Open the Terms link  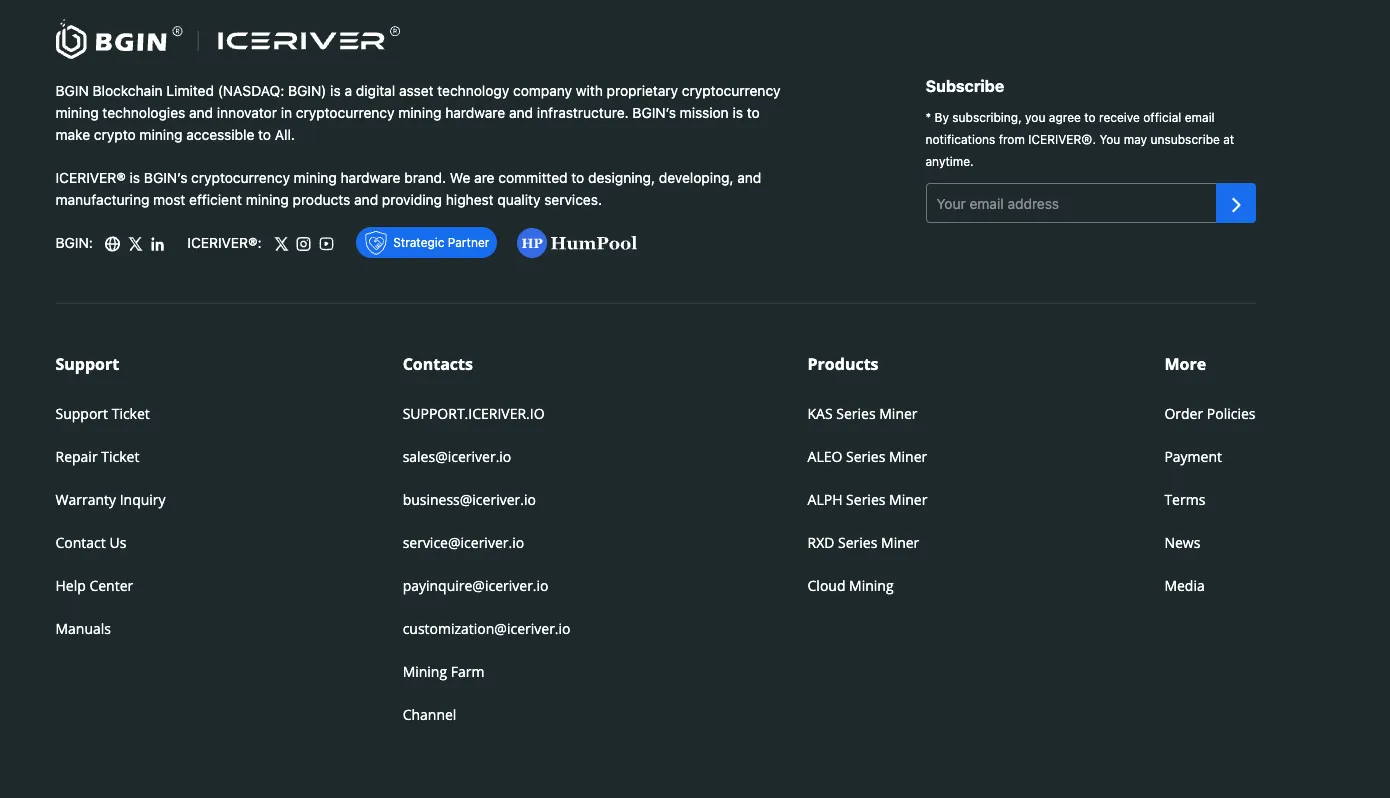coord(1185,500)
